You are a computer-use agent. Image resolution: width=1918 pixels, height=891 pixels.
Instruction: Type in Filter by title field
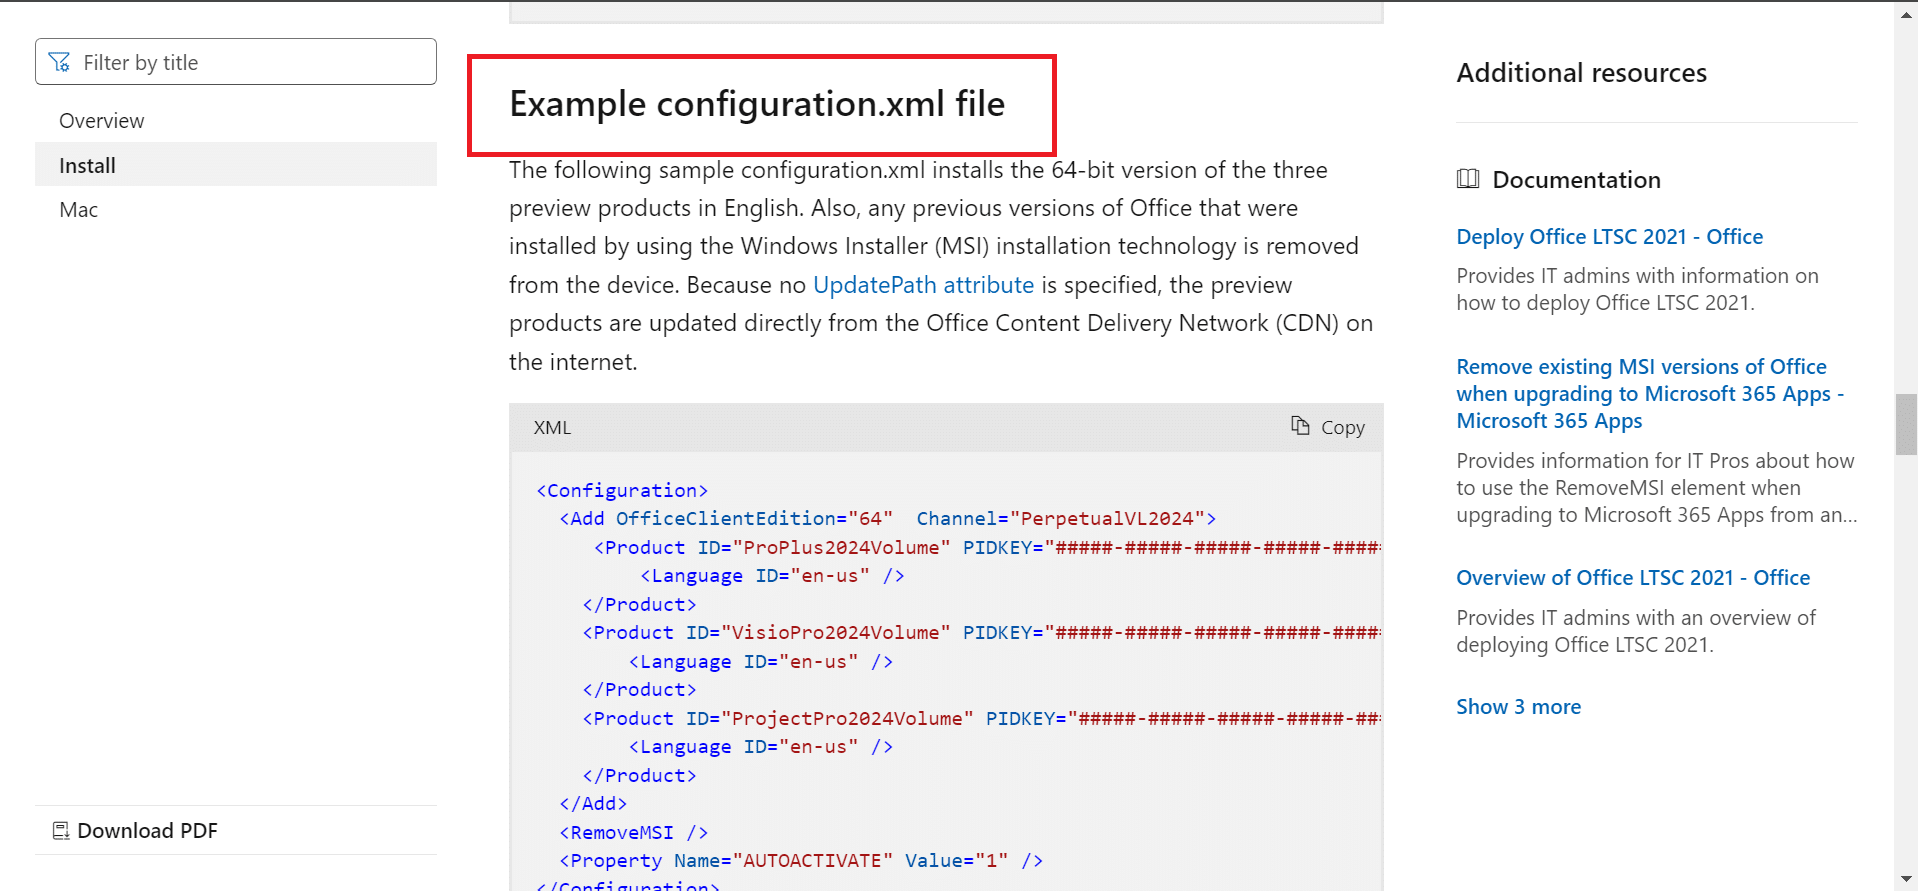click(250, 62)
